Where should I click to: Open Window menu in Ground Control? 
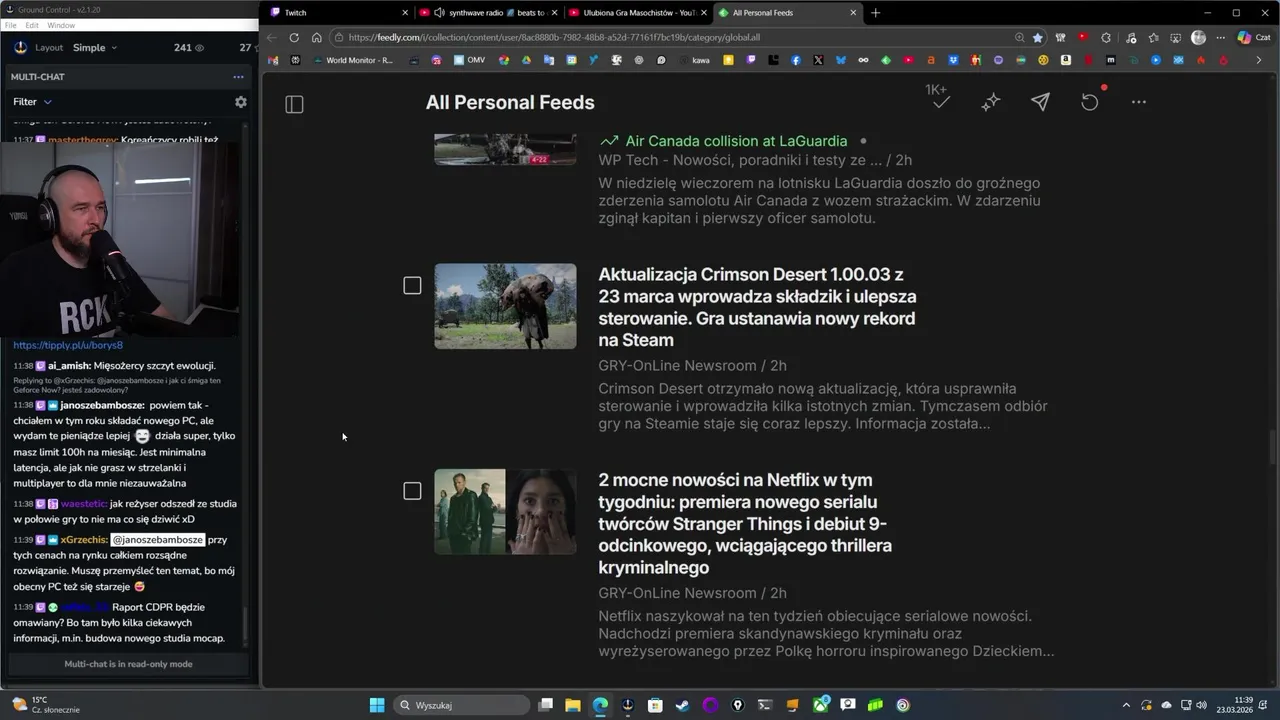tap(61, 25)
